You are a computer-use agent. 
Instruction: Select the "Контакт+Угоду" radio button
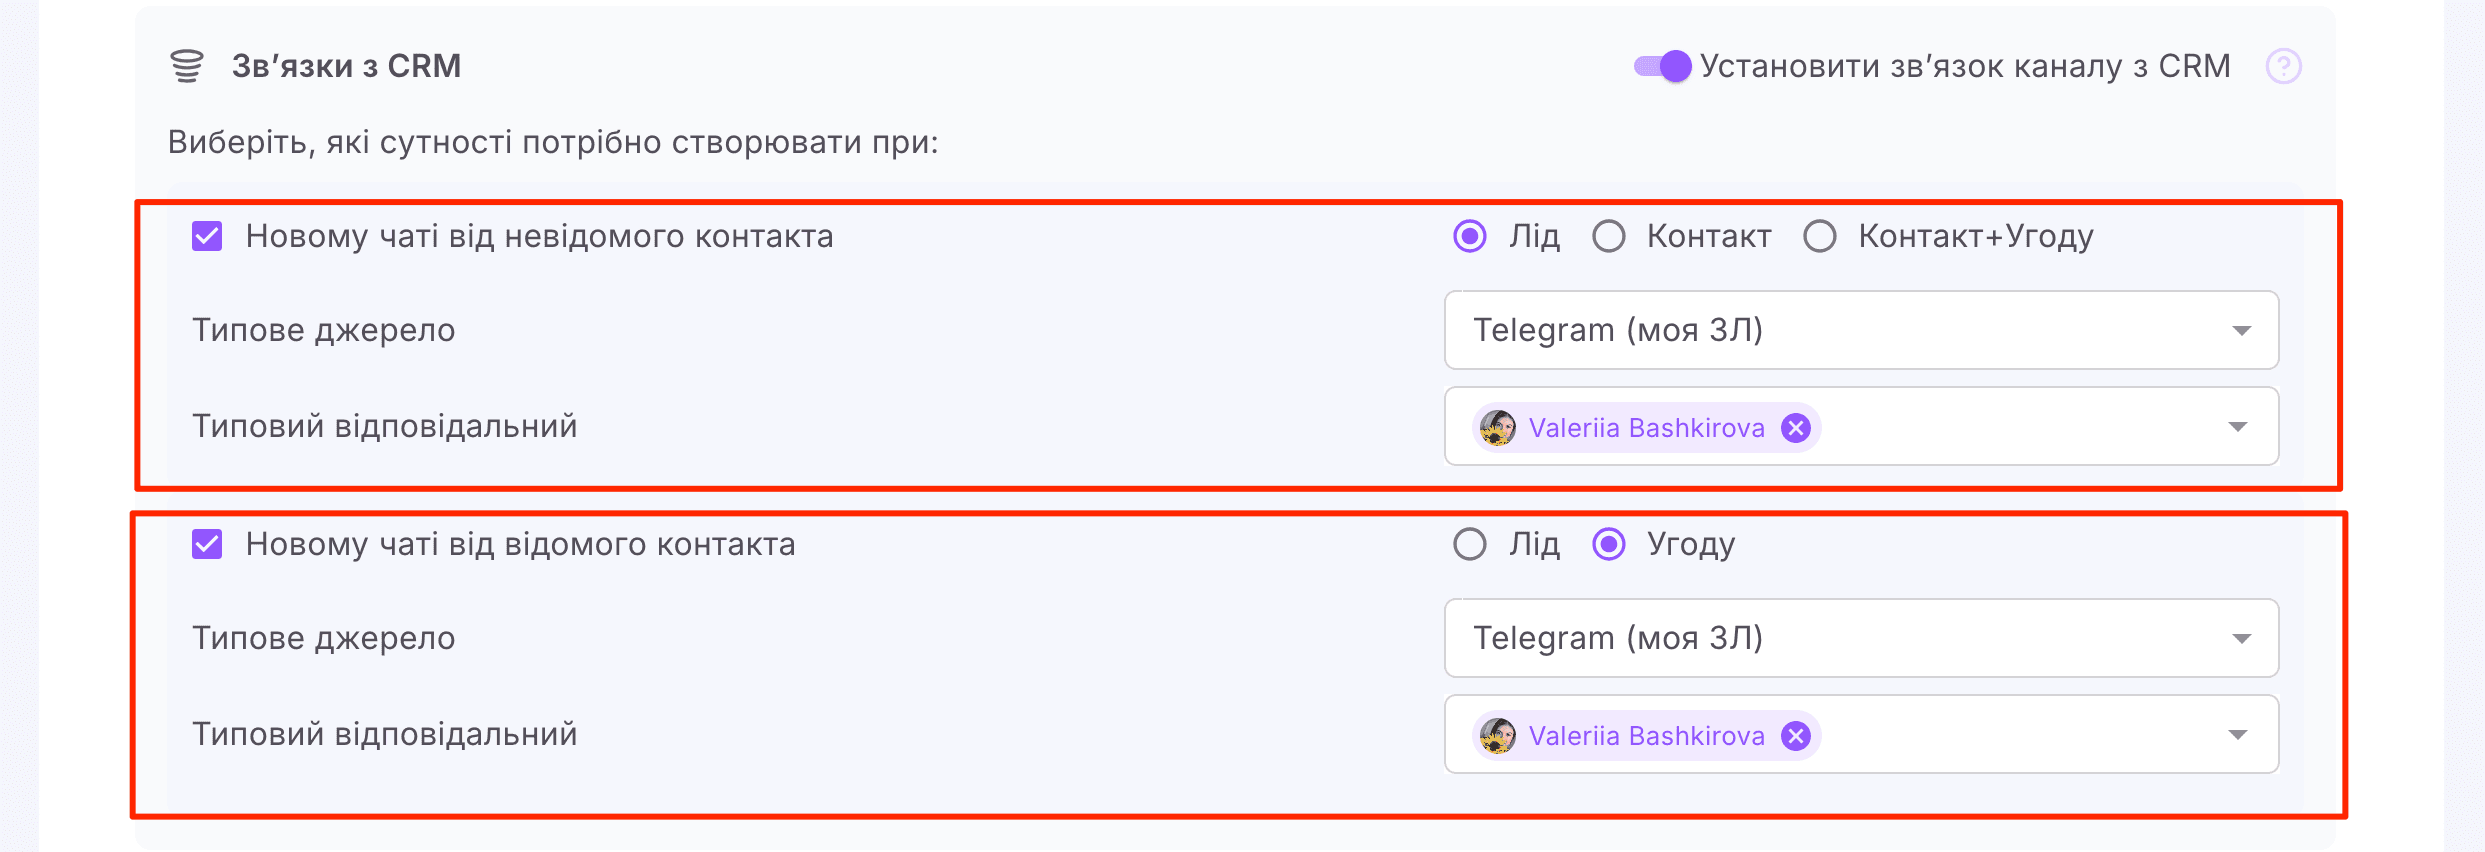pos(1820,237)
